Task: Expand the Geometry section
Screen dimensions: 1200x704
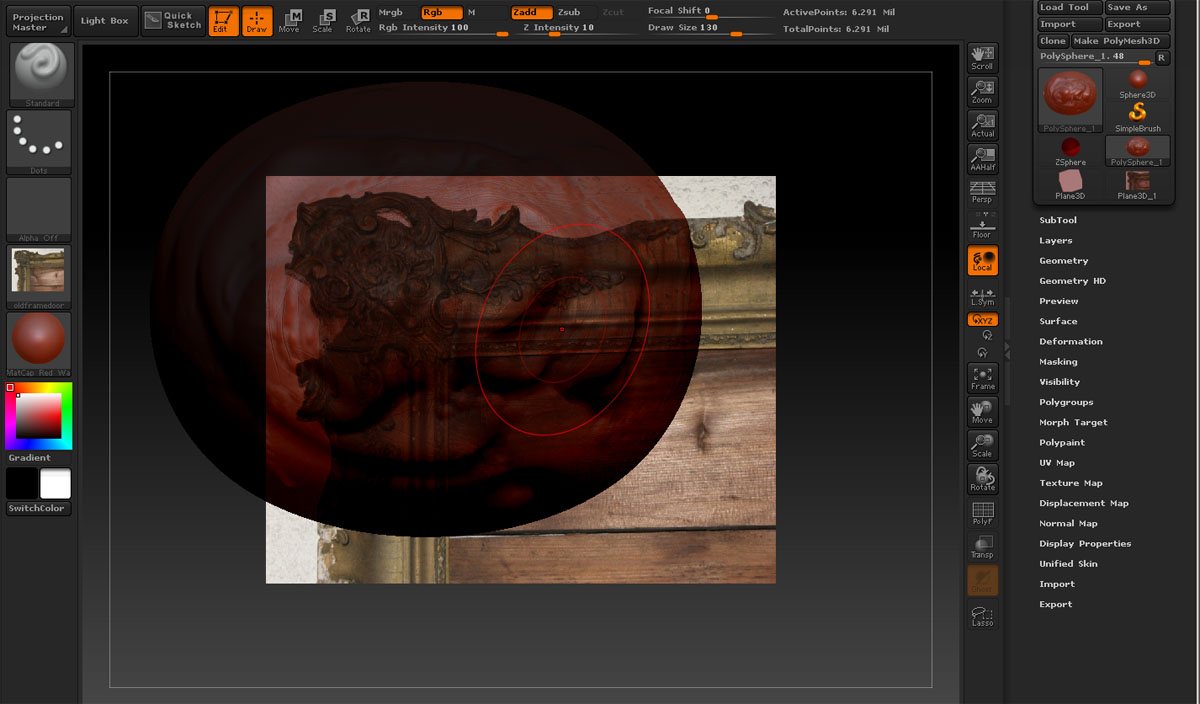Action: pyautogui.click(x=1064, y=260)
